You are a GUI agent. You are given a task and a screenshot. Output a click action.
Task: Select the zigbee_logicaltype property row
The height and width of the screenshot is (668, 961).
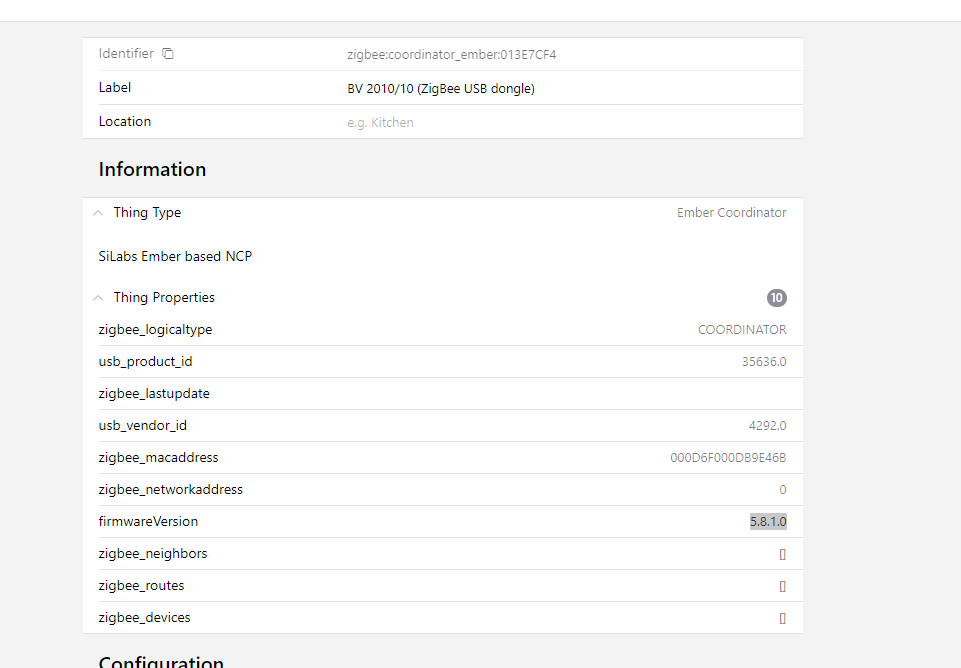(x=442, y=330)
